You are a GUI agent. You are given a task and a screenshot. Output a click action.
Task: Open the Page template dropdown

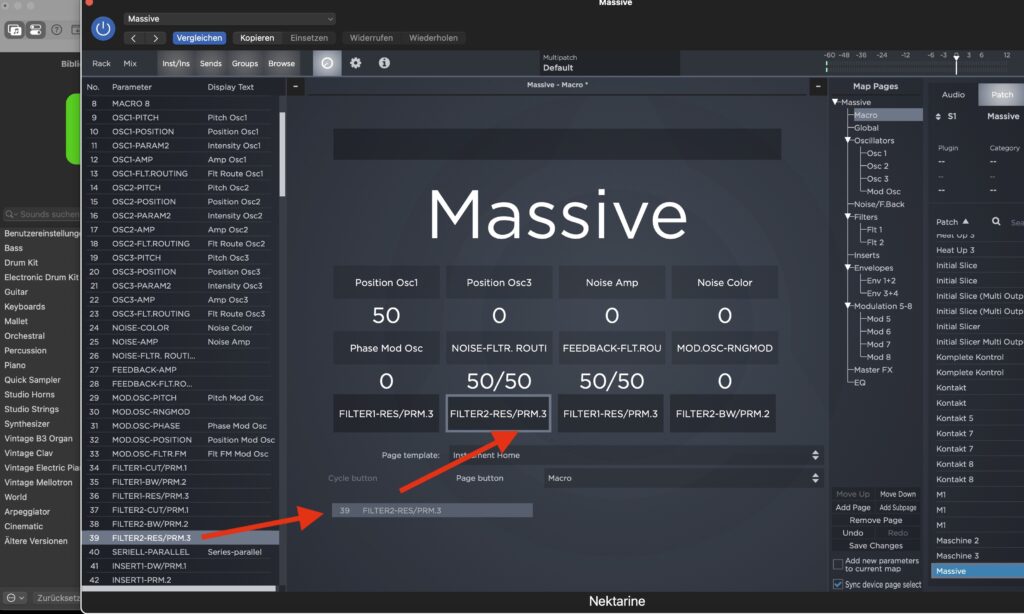(635, 455)
